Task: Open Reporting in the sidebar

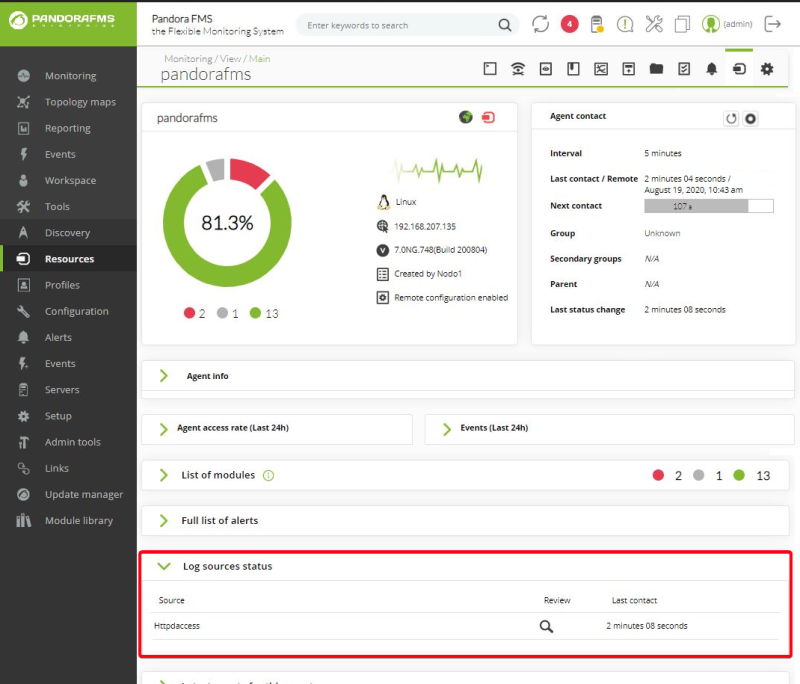Action: (x=68, y=128)
